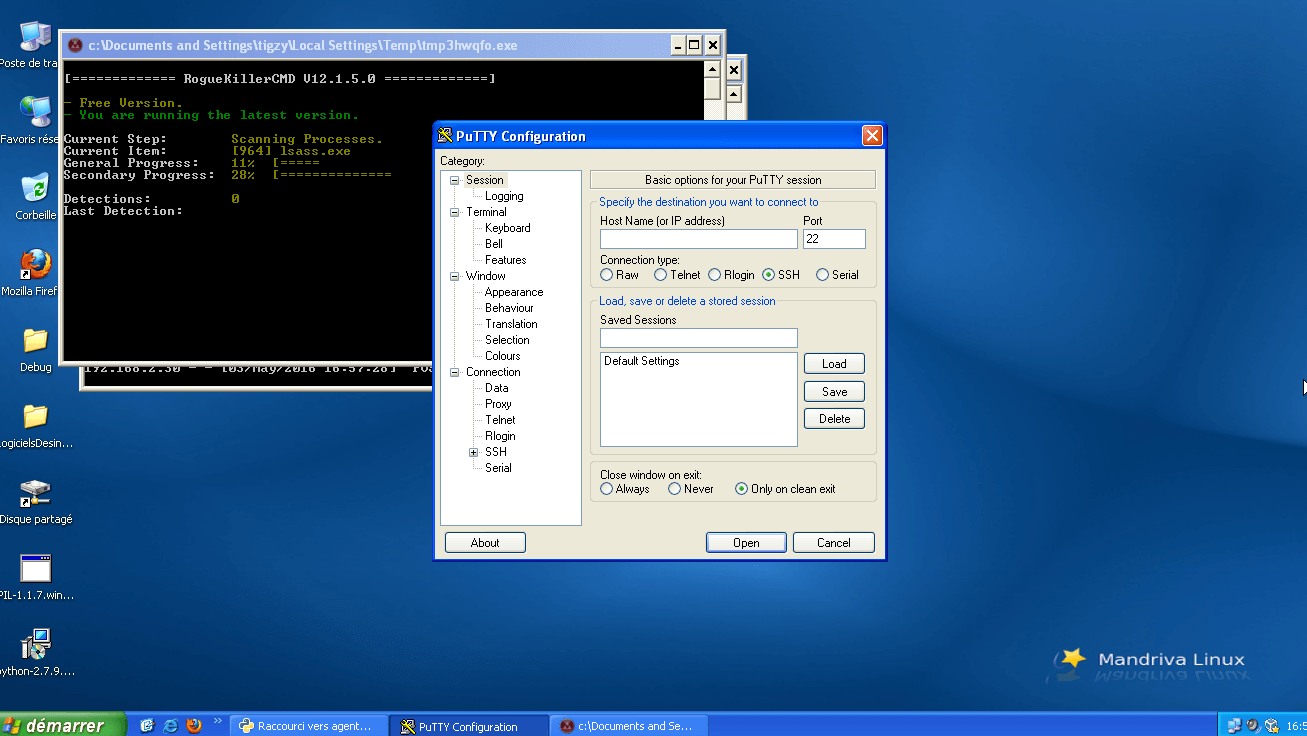Collapse the Connection category node
The image size is (1307, 736).
455,372
